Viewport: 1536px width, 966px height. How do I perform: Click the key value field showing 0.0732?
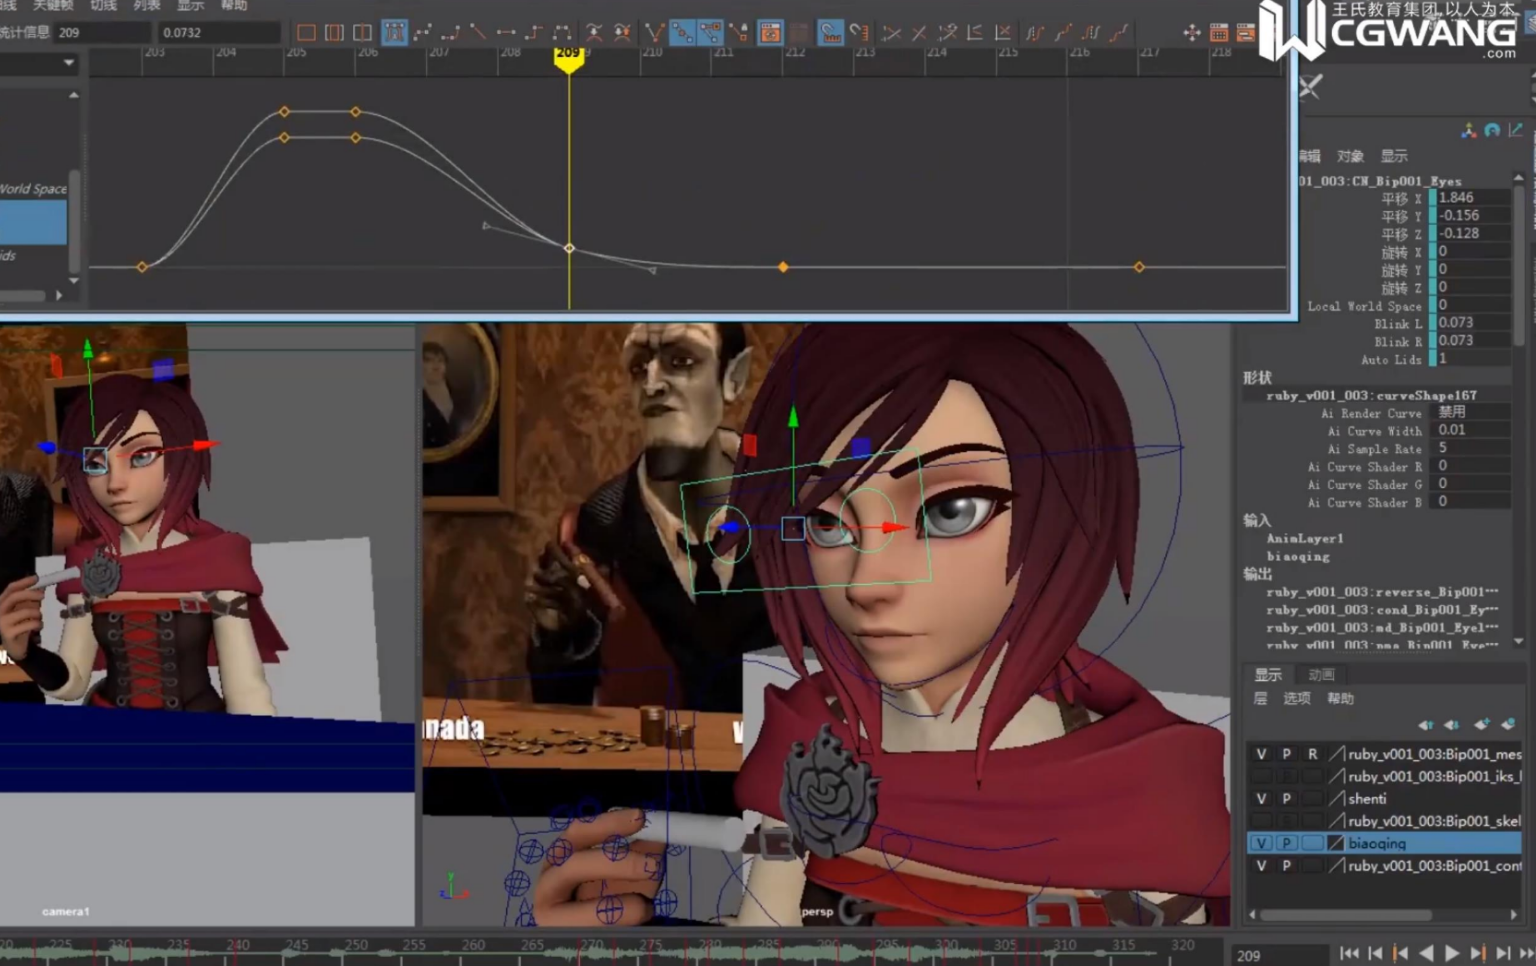[219, 33]
